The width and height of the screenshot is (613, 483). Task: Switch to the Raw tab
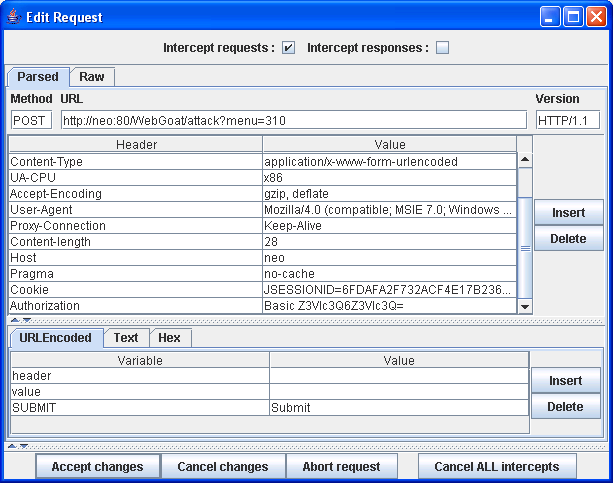coord(92,77)
